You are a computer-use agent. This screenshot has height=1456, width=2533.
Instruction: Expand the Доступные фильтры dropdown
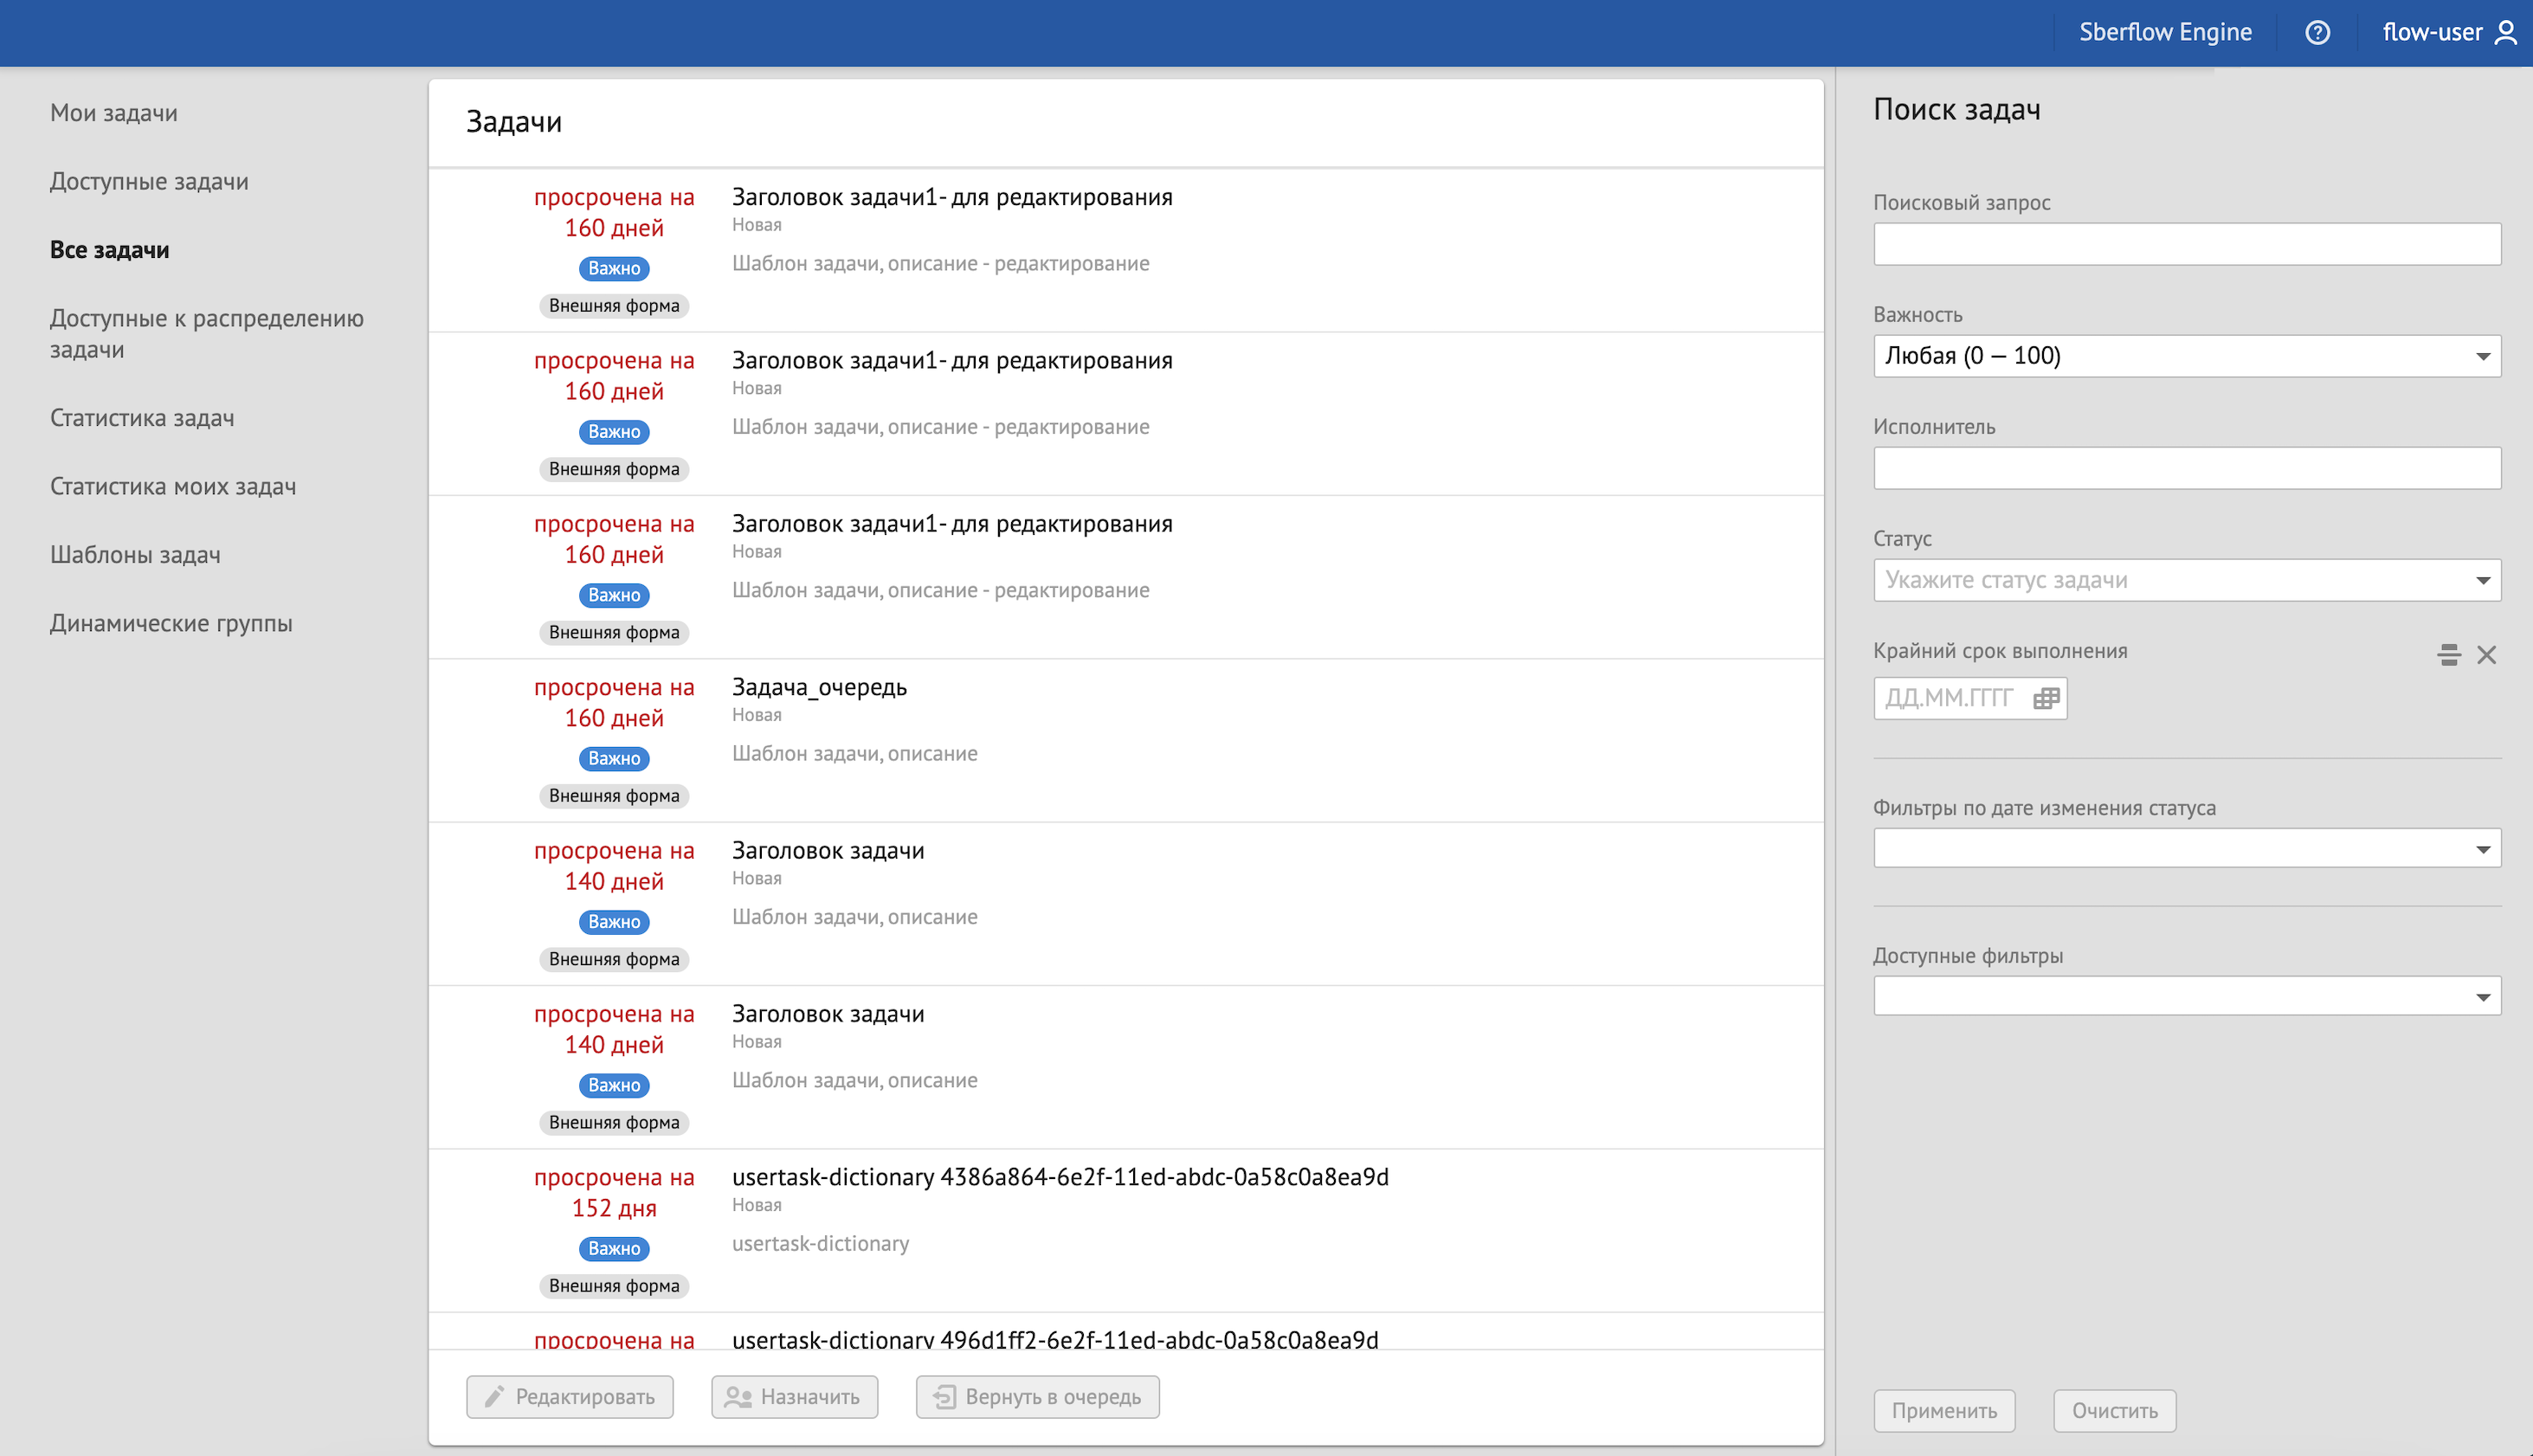[x=2186, y=996]
